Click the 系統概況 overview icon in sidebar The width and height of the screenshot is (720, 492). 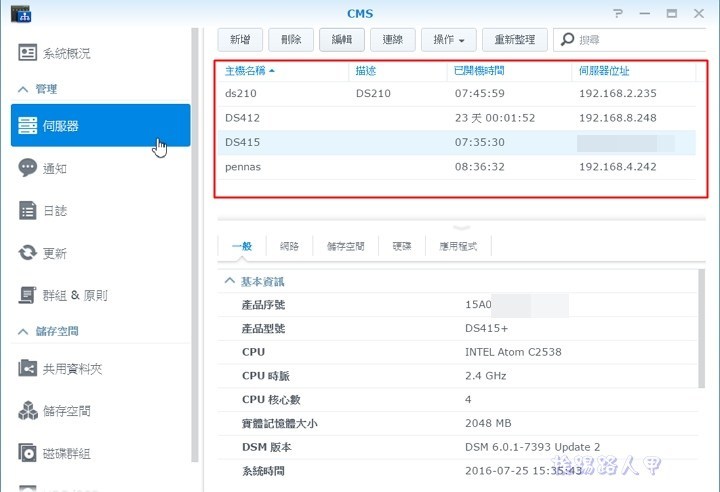[28, 52]
